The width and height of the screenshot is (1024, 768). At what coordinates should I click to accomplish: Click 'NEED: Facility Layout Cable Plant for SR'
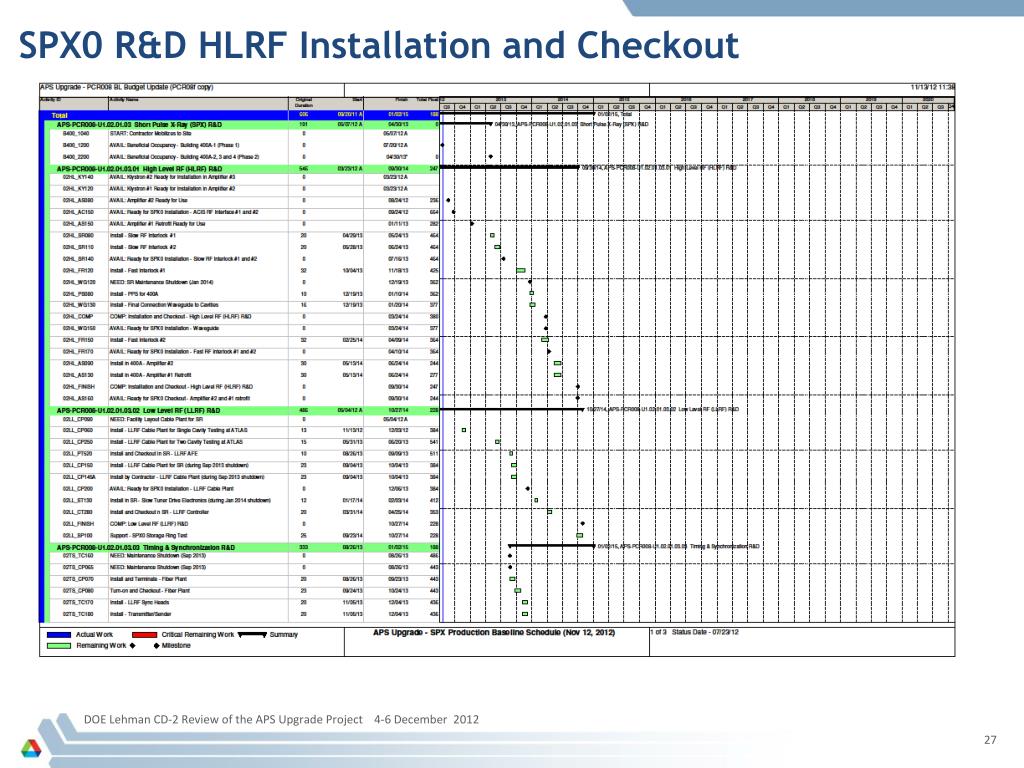coord(156,419)
